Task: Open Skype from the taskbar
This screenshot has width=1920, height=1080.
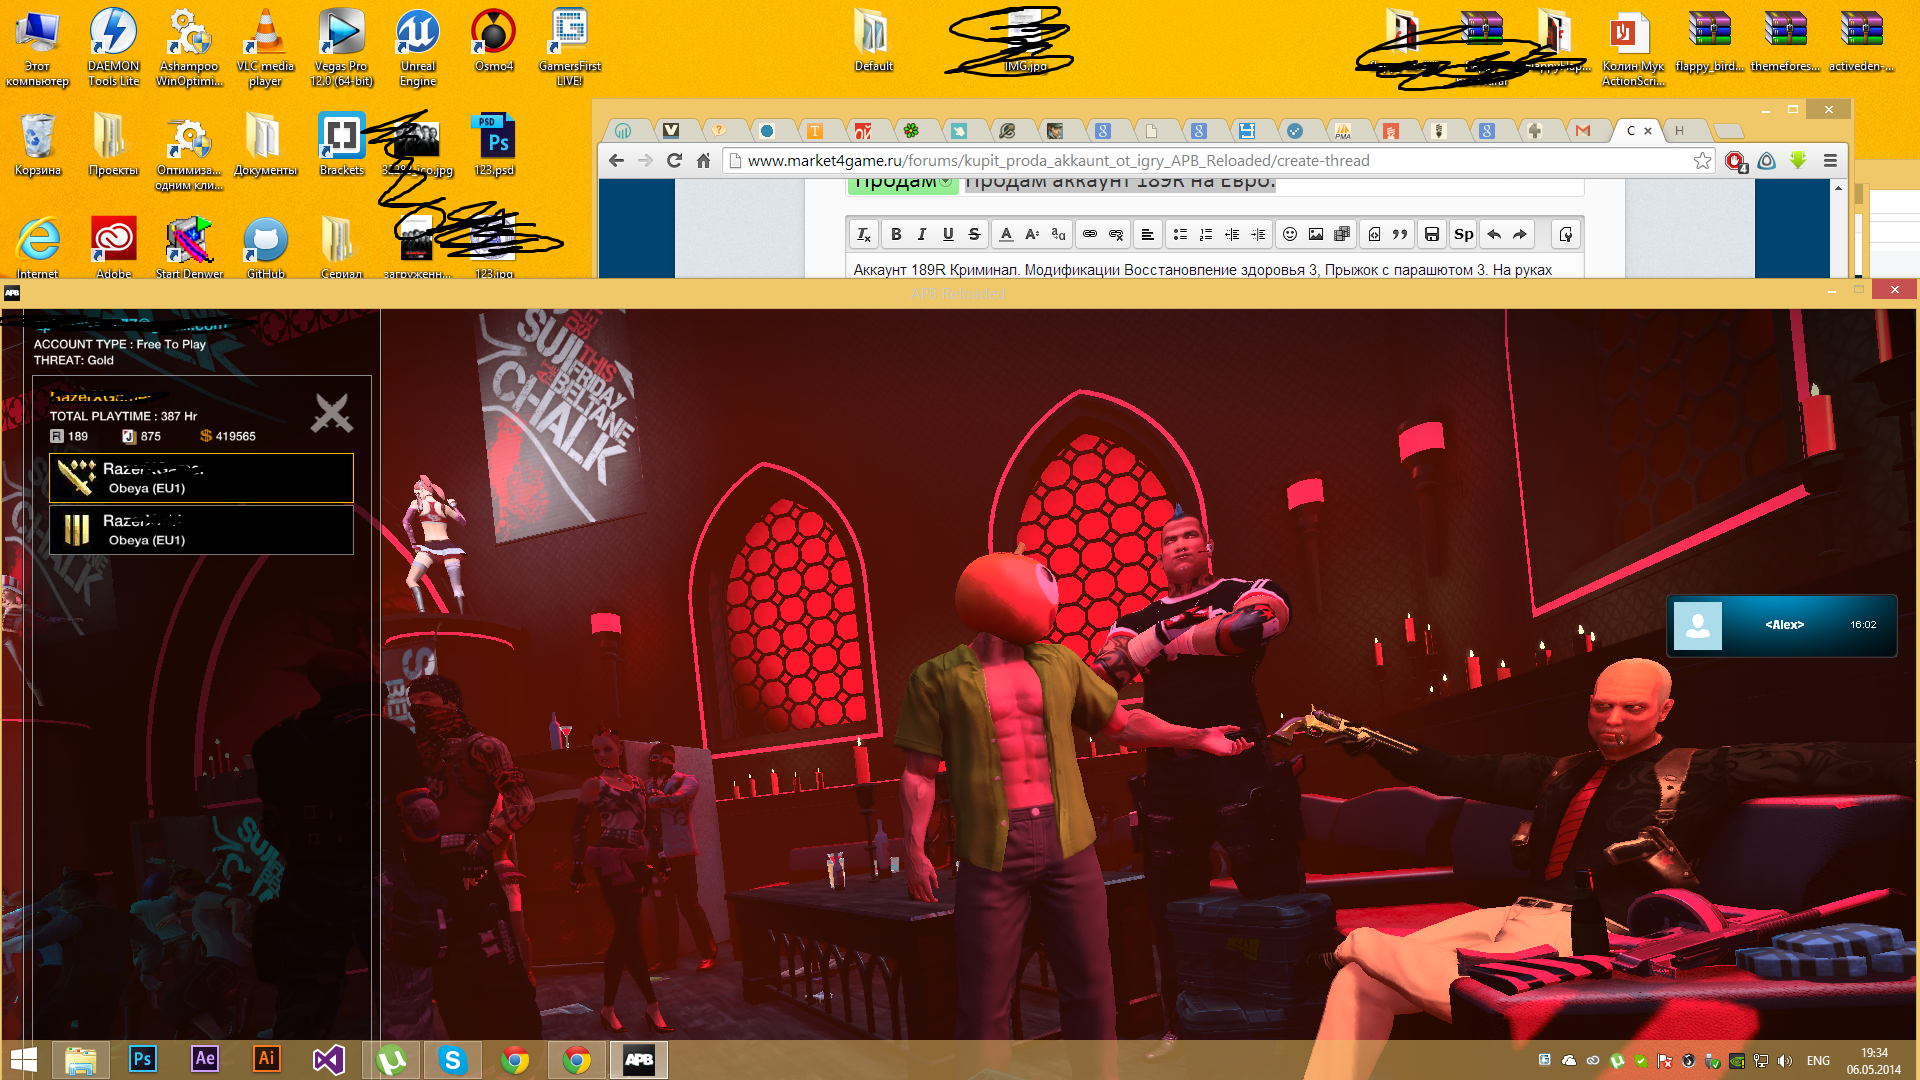Action: (x=453, y=1059)
